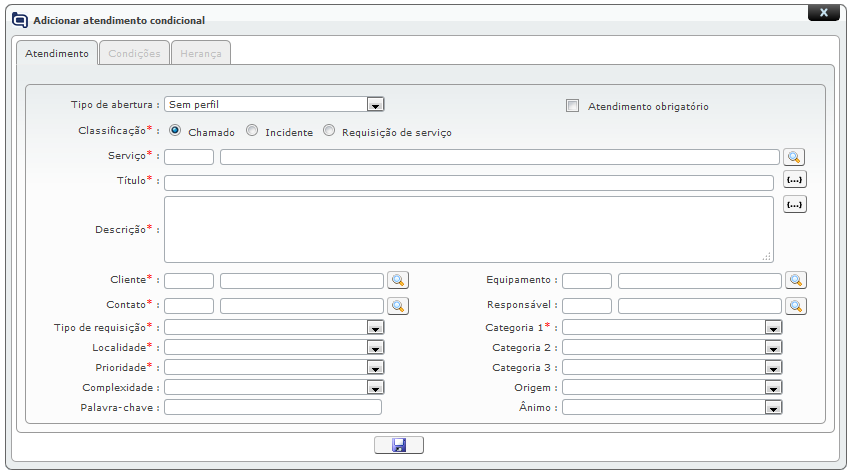Viewport: 852px width, 476px height.
Task: Switch to the Condições tab
Action: [134, 54]
